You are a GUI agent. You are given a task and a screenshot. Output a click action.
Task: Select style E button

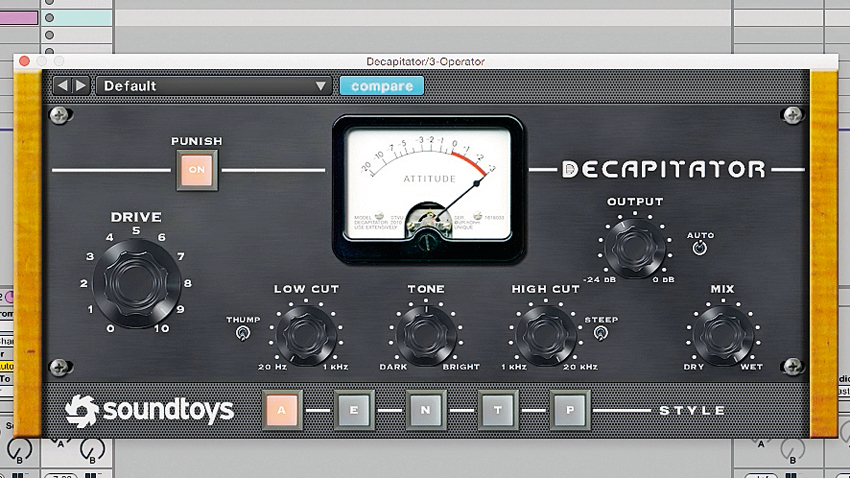click(x=353, y=410)
